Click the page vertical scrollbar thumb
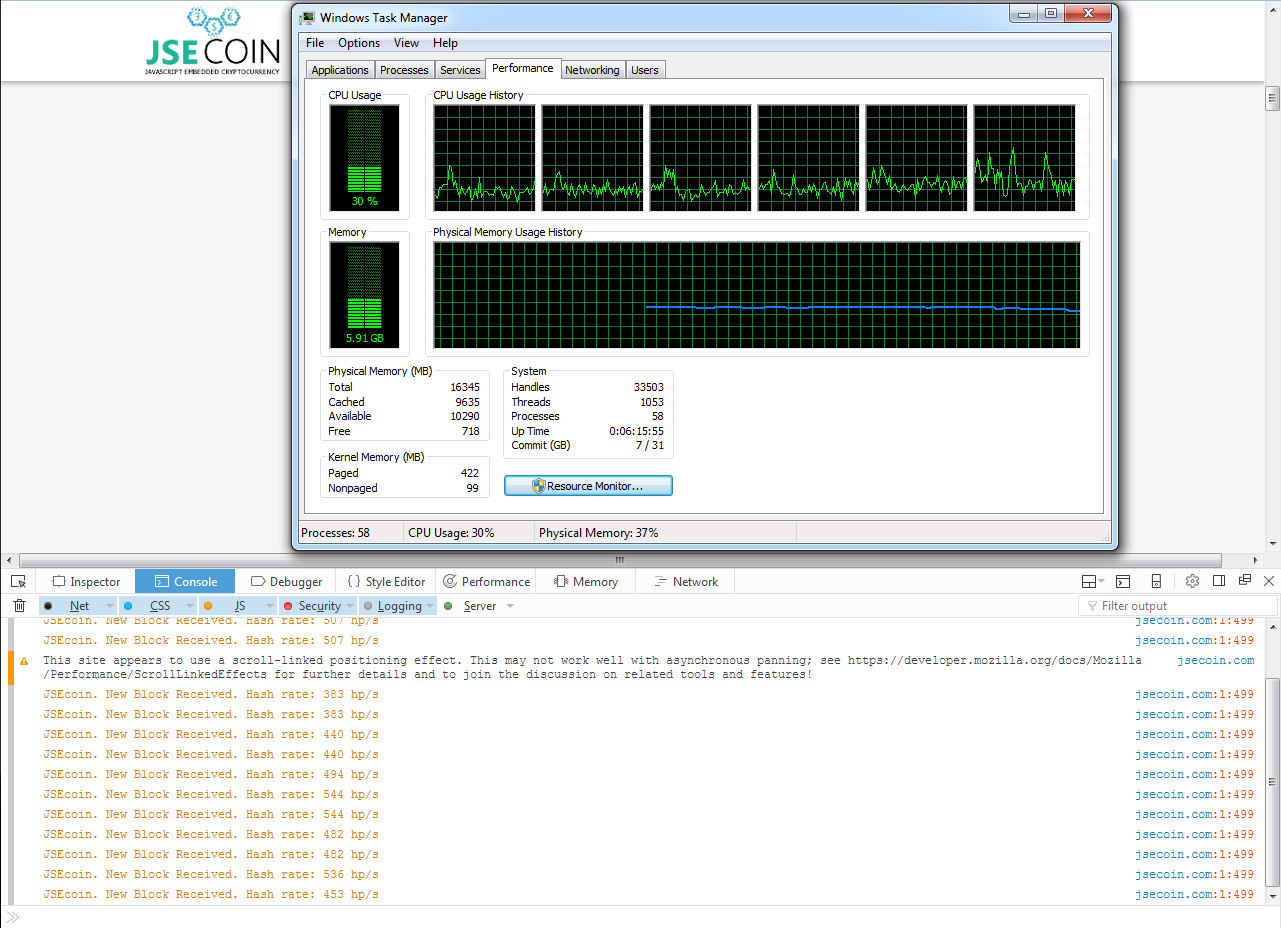The height and width of the screenshot is (928, 1281). click(1272, 98)
